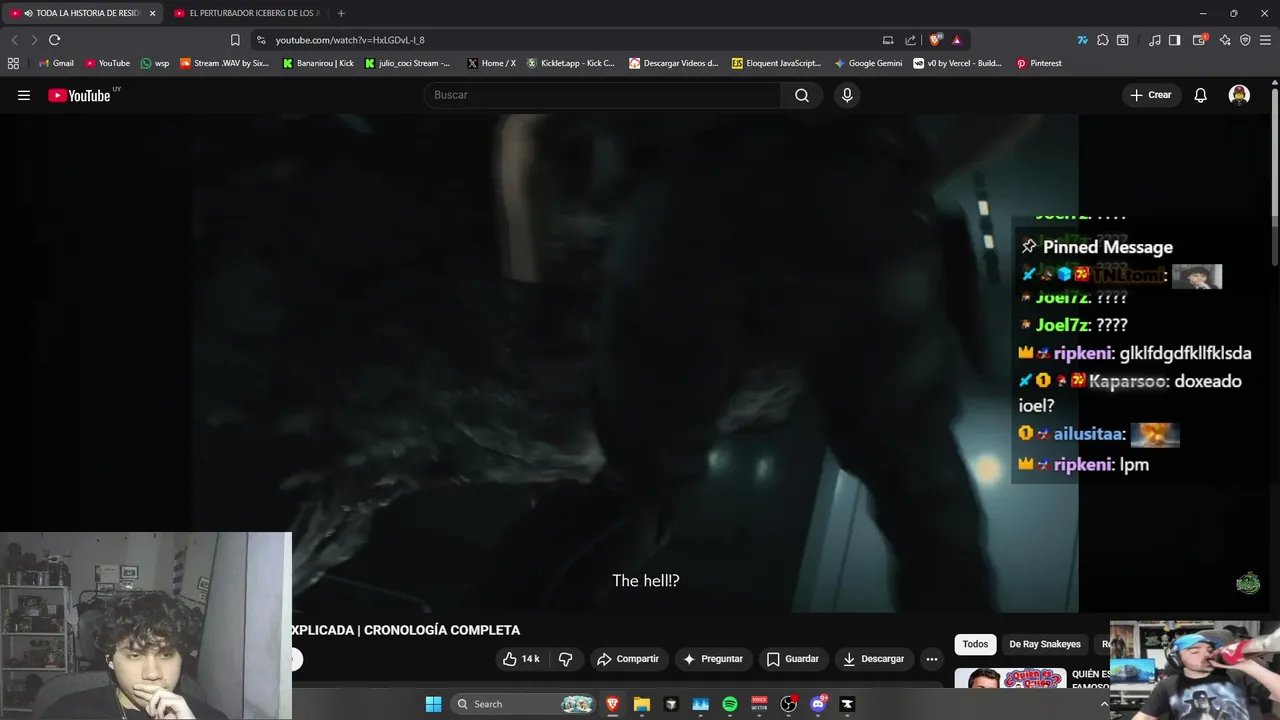Start voice search with the microphone icon

click(x=847, y=95)
